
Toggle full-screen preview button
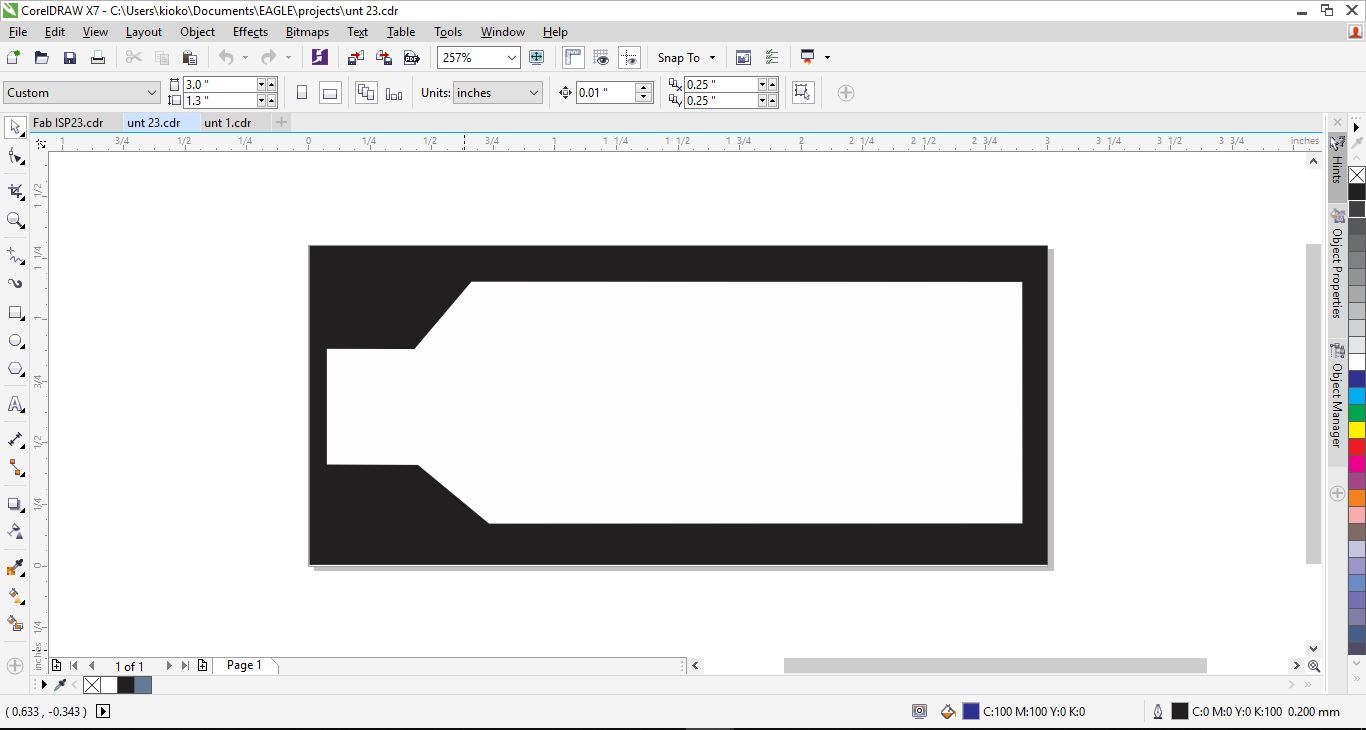[x=537, y=58]
